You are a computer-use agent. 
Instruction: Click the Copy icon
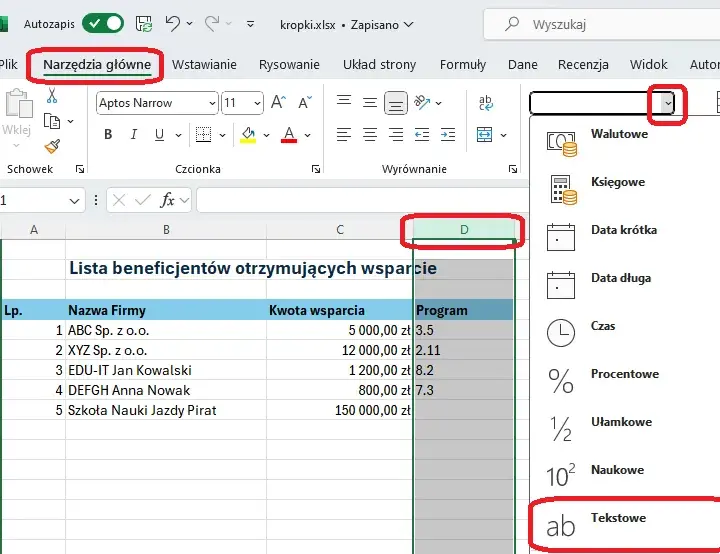click(x=52, y=121)
